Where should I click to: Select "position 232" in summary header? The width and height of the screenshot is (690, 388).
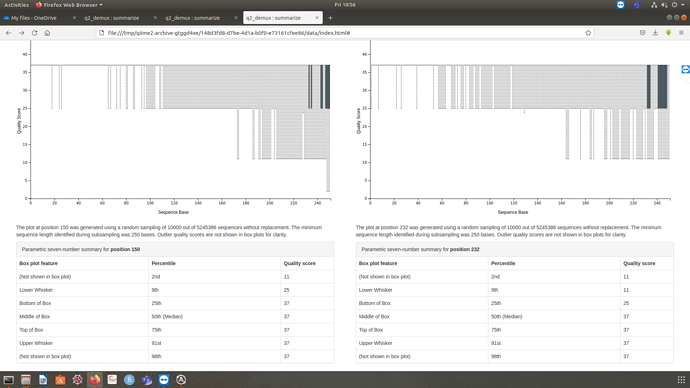[x=465, y=249]
